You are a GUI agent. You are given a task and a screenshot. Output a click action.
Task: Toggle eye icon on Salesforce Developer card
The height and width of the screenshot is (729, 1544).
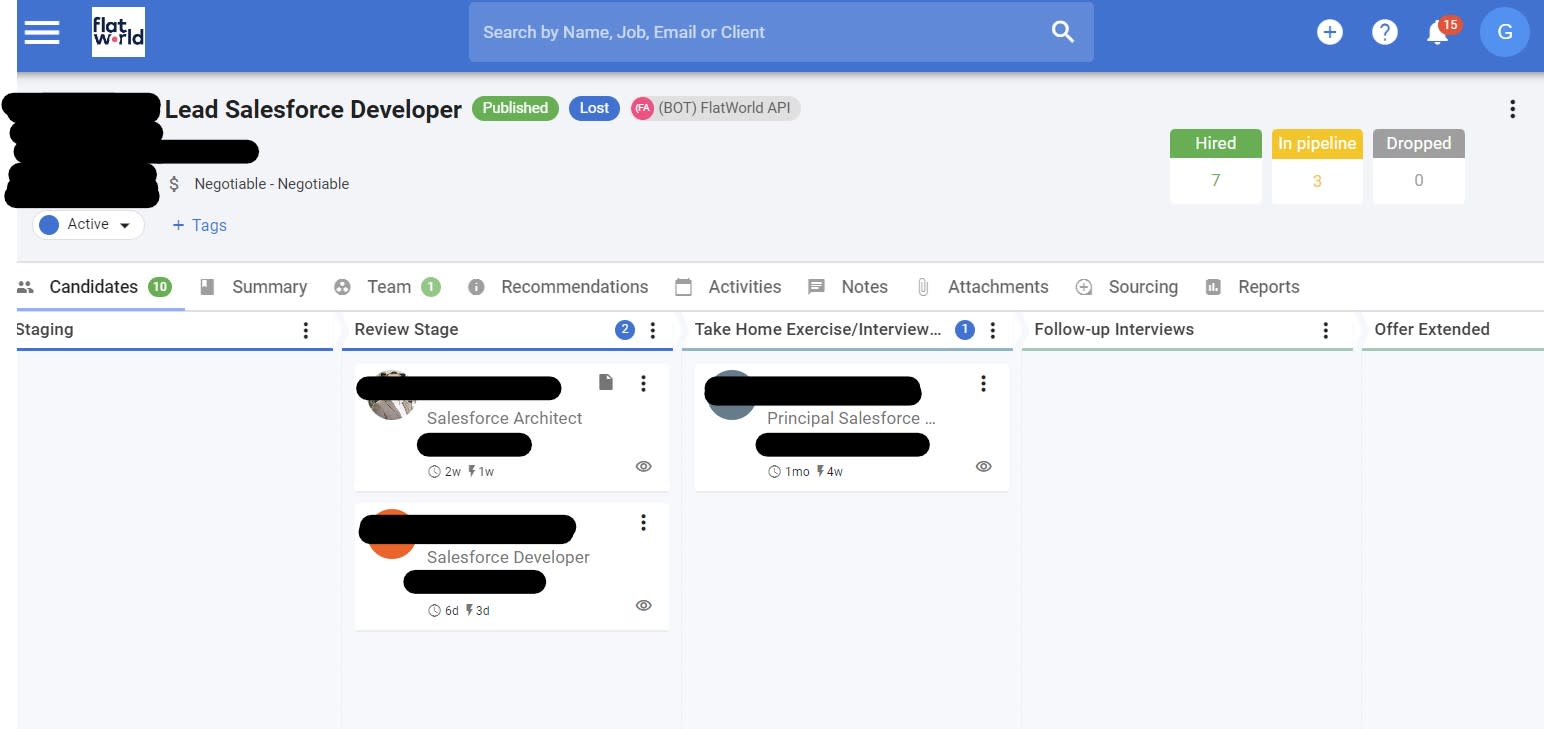(643, 605)
